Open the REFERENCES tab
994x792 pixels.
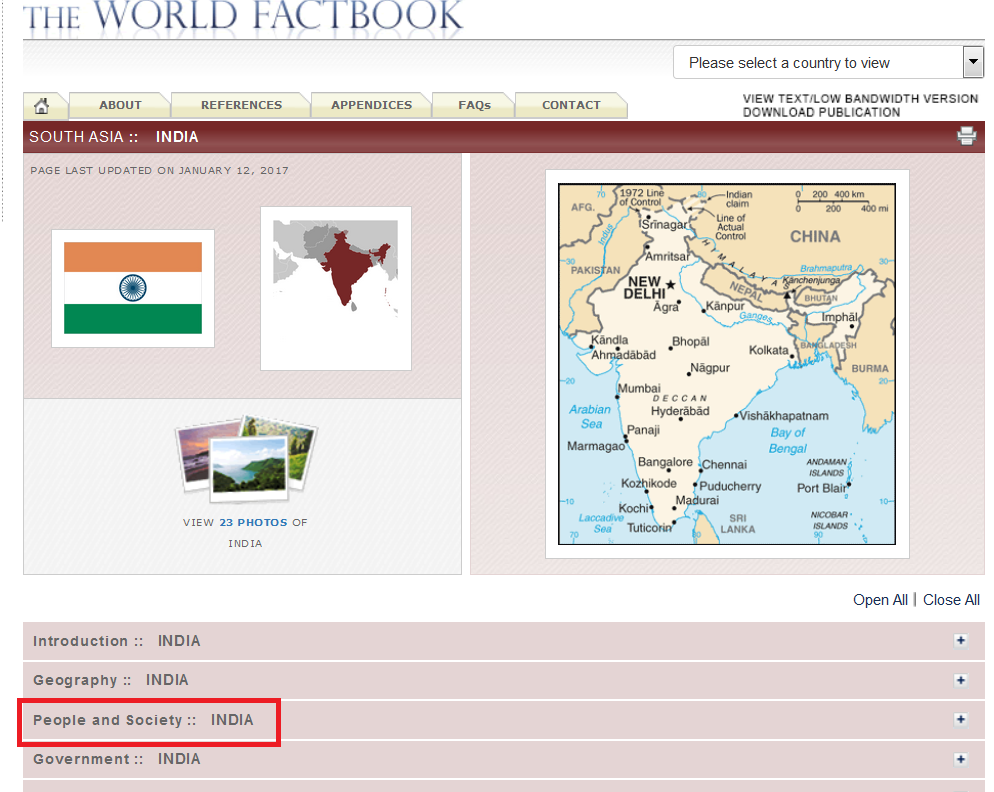coord(242,105)
